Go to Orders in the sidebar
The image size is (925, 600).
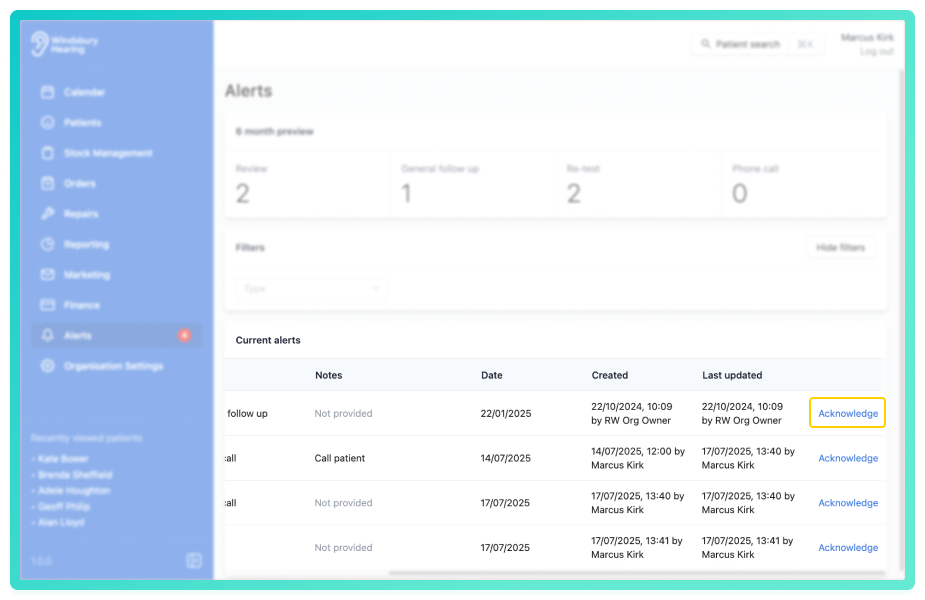coord(80,183)
